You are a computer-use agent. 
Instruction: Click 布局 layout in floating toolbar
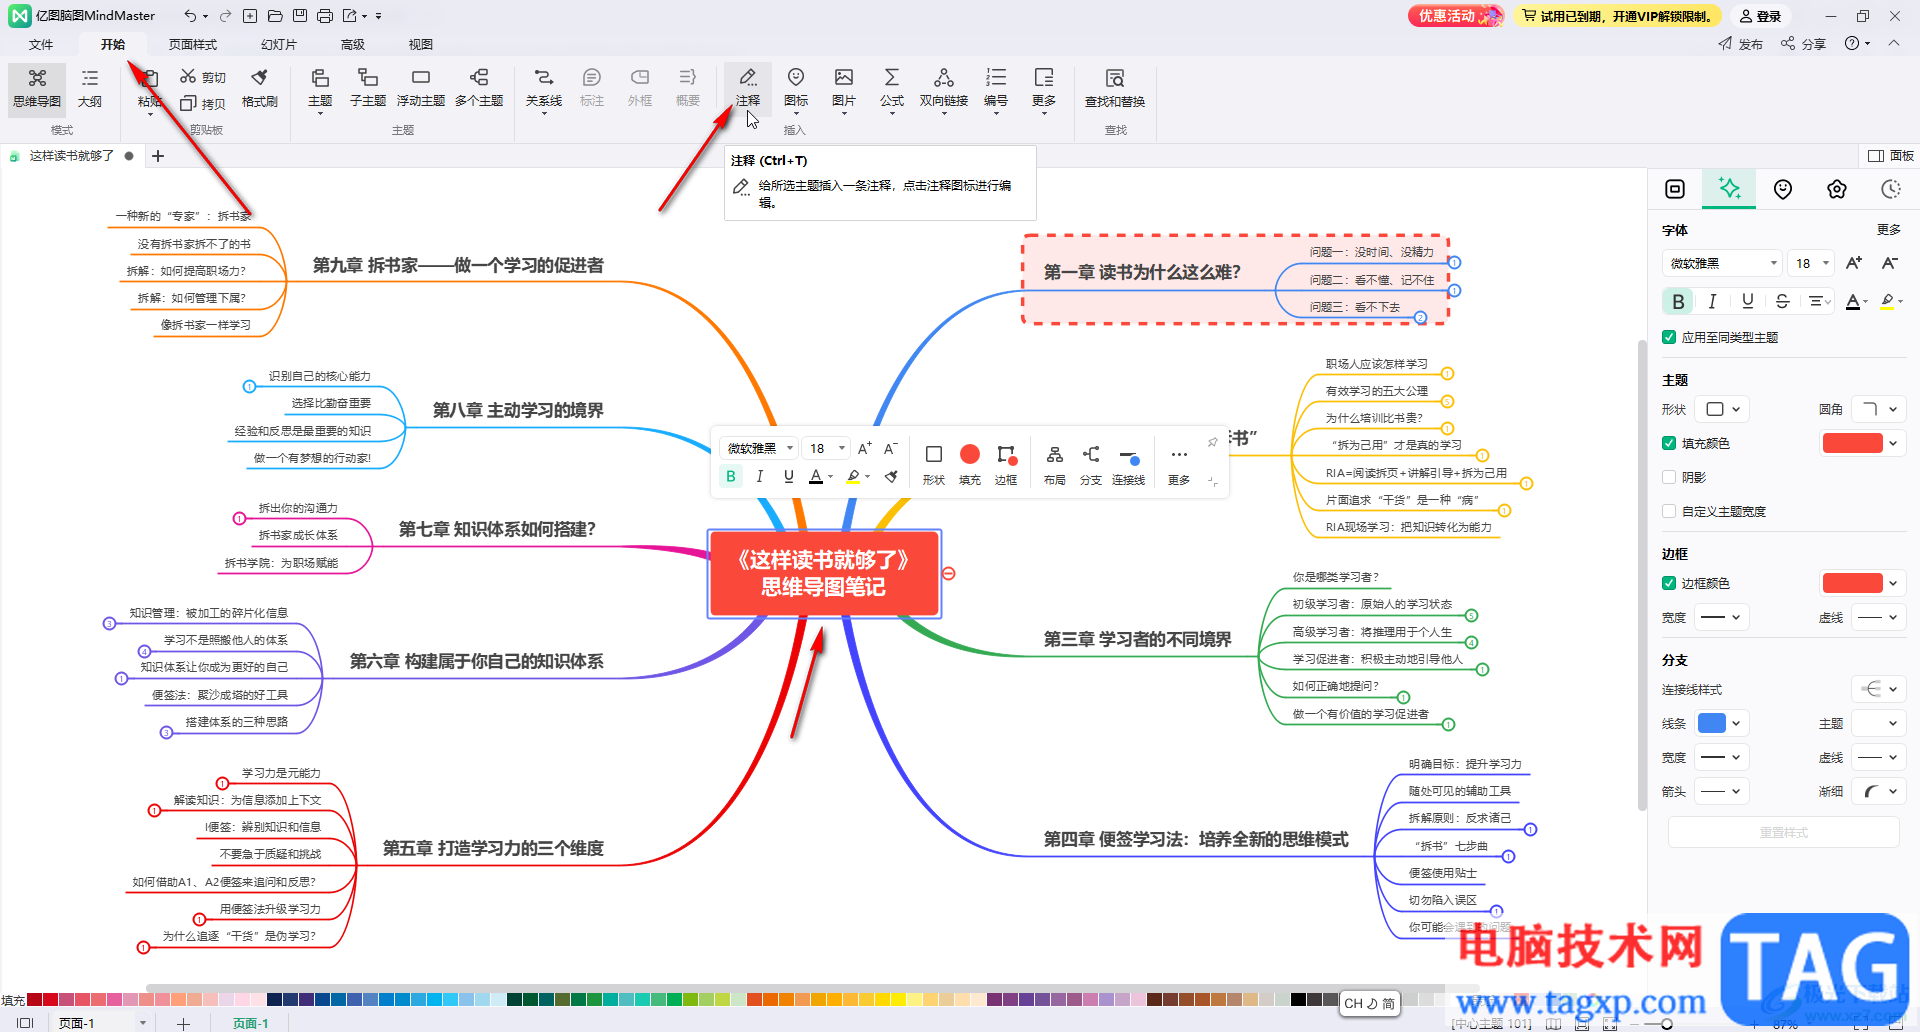click(1054, 464)
